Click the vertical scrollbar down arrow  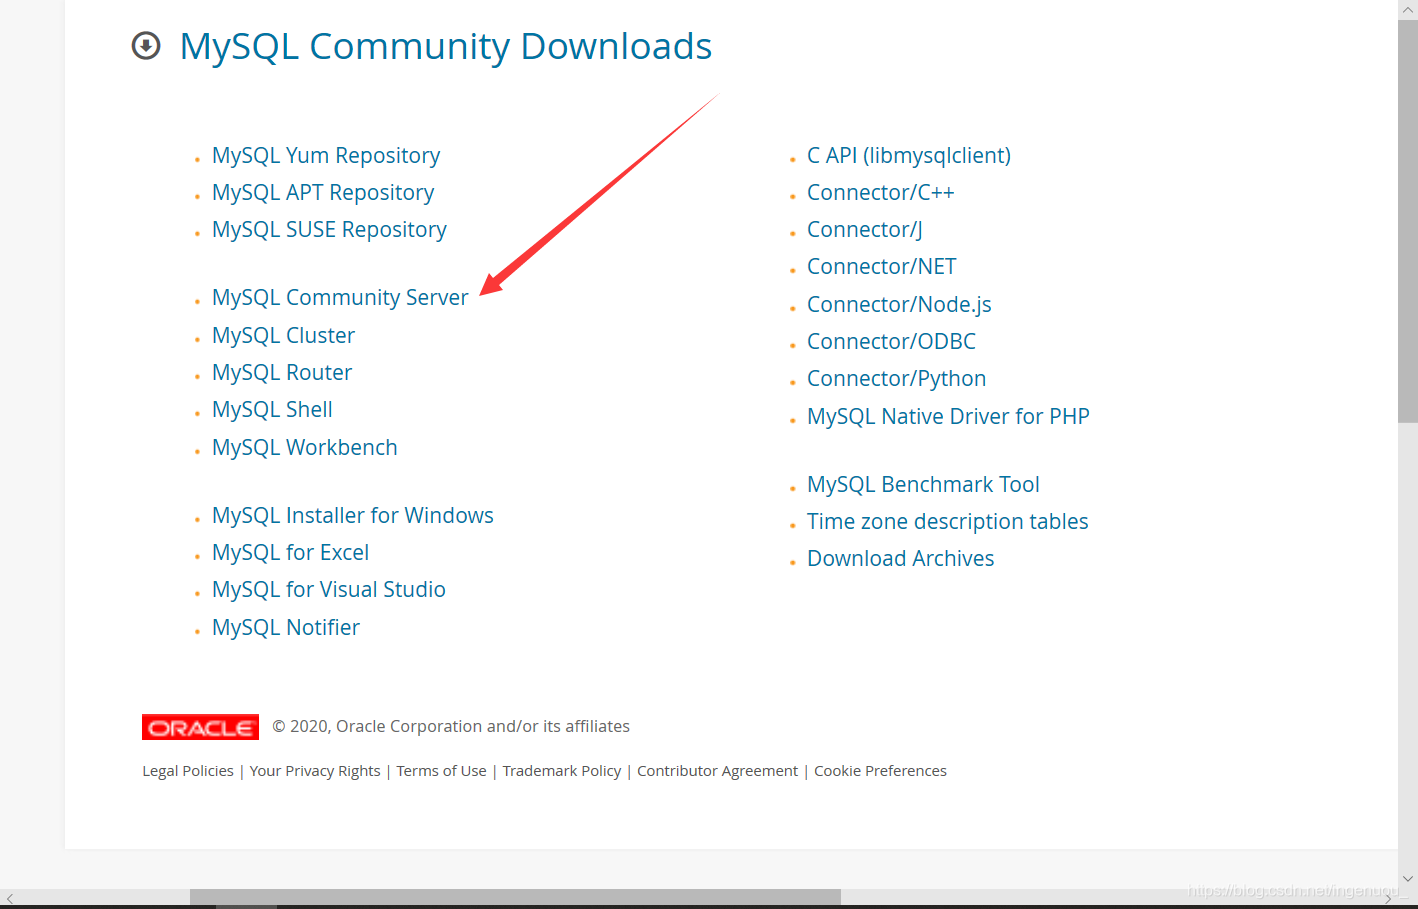(x=1408, y=879)
